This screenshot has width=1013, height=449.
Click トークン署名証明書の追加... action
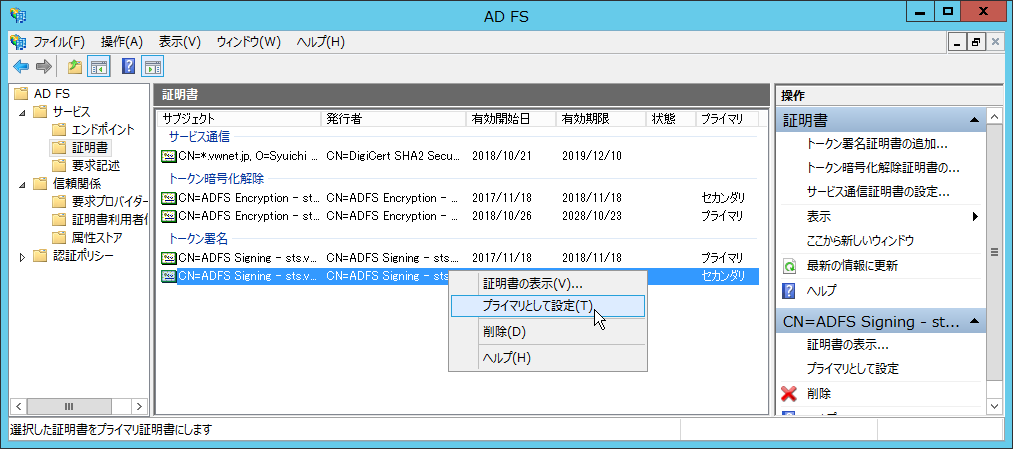click(x=877, y=143)
